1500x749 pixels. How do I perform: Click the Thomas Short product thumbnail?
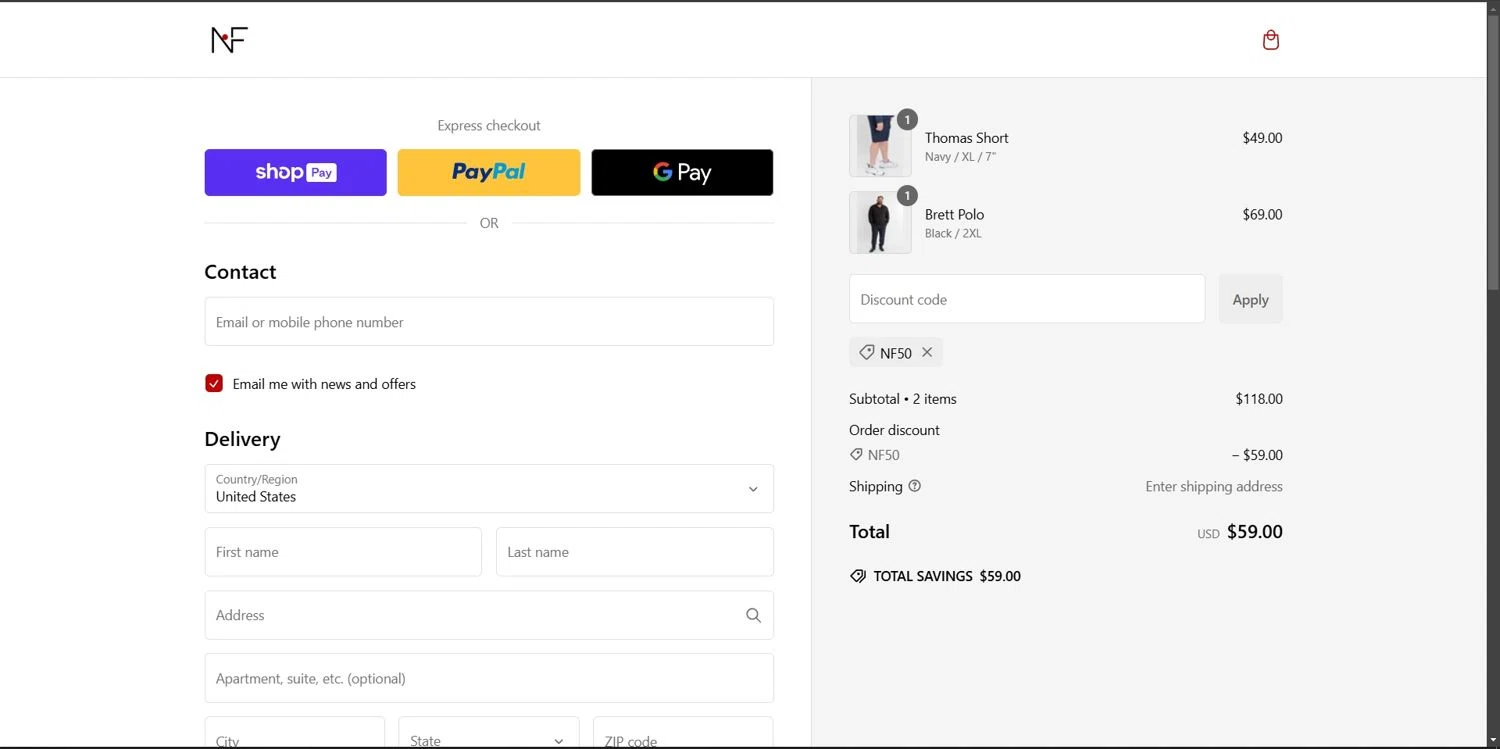coord(880,146)
